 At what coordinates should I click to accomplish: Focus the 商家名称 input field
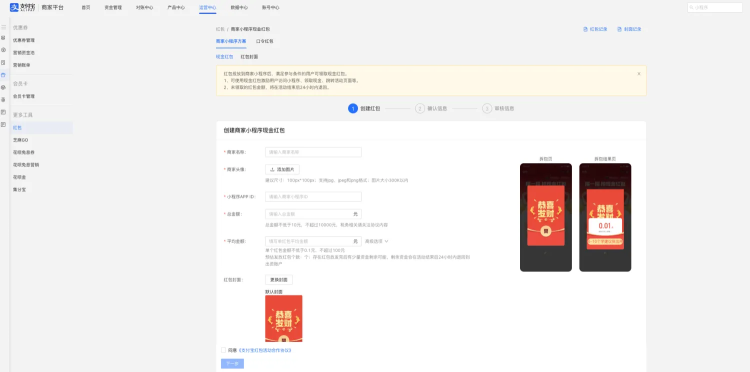313,152
